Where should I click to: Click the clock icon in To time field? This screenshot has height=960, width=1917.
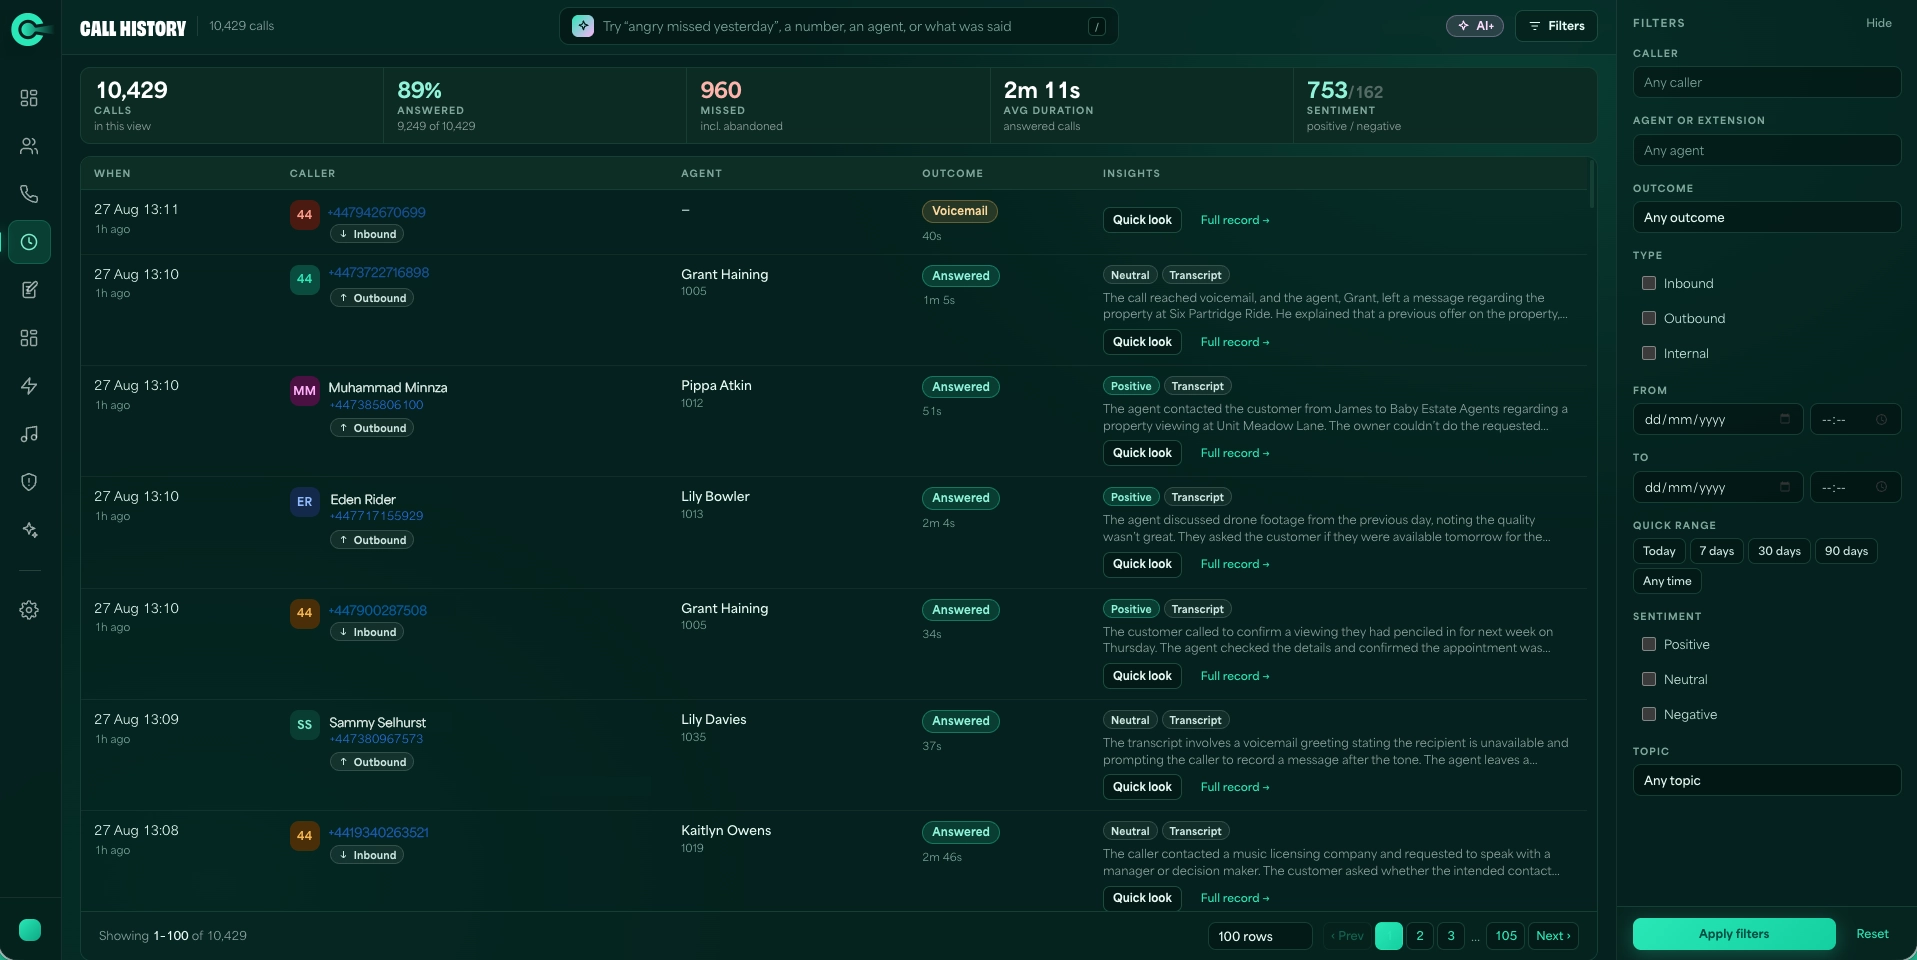(1881, 487)
